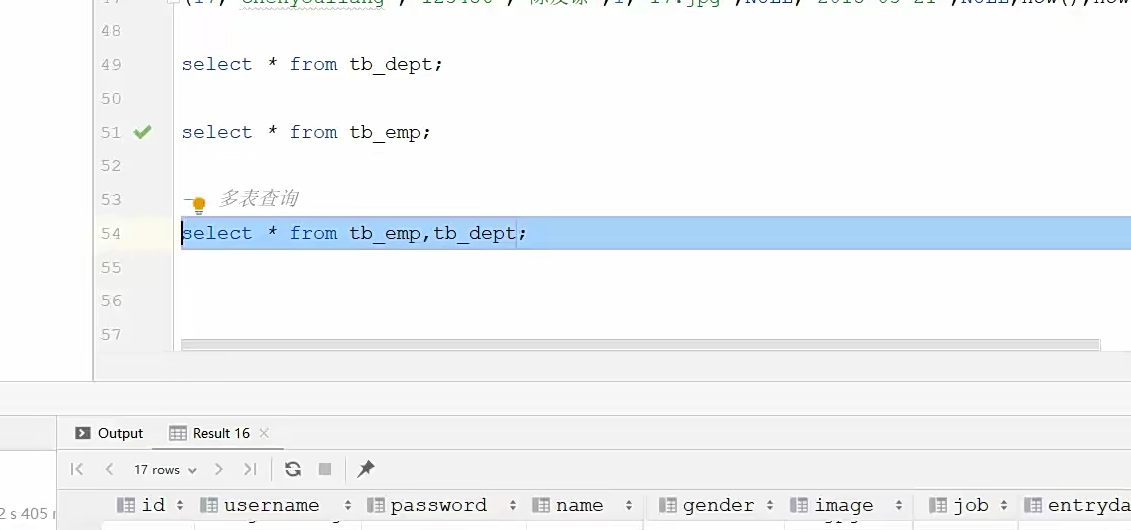1131x530 pixels.
Task: Sort by the gender column header
Action: pyautogui.click(x=716, y=505)
